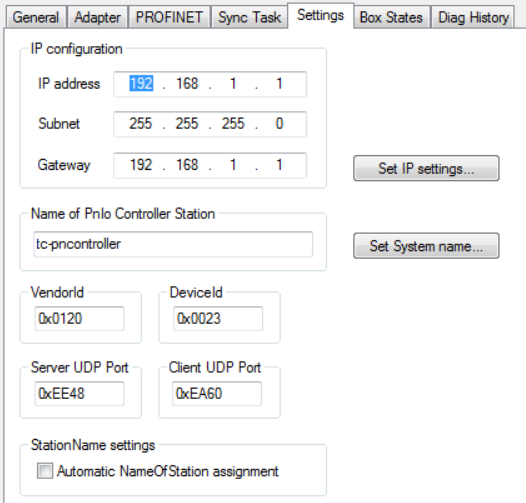Show the Diag History tab
This screenshot has width=526, height=503.
pos(473,17)
